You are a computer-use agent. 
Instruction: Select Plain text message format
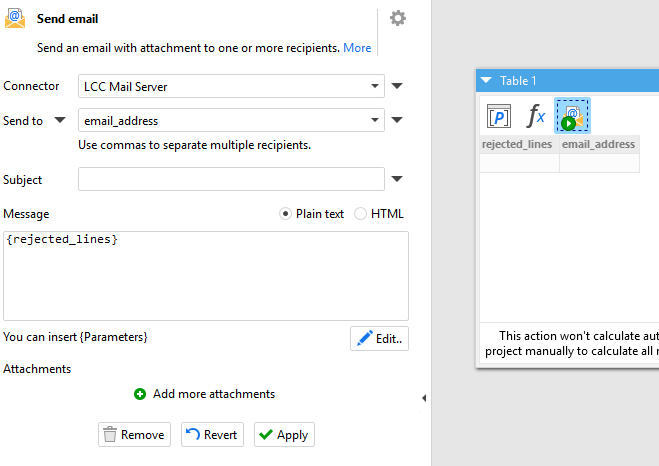tap(286, 214)
